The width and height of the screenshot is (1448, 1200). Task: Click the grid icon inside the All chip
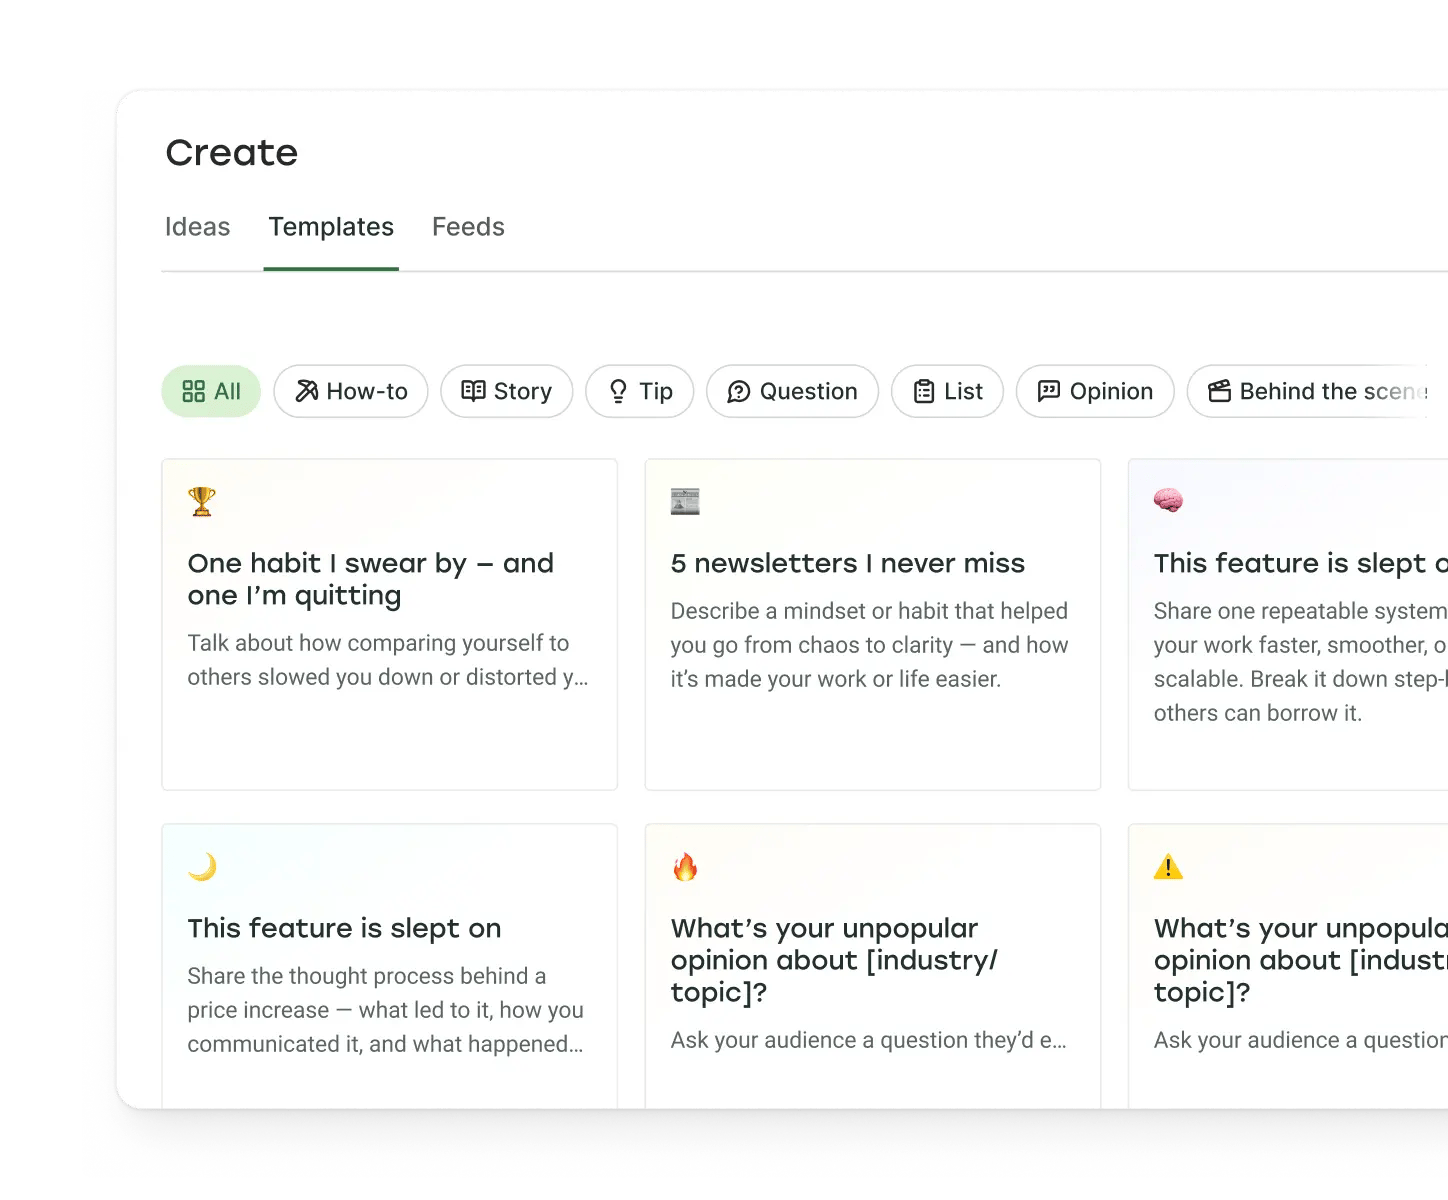tap(195, 391)
